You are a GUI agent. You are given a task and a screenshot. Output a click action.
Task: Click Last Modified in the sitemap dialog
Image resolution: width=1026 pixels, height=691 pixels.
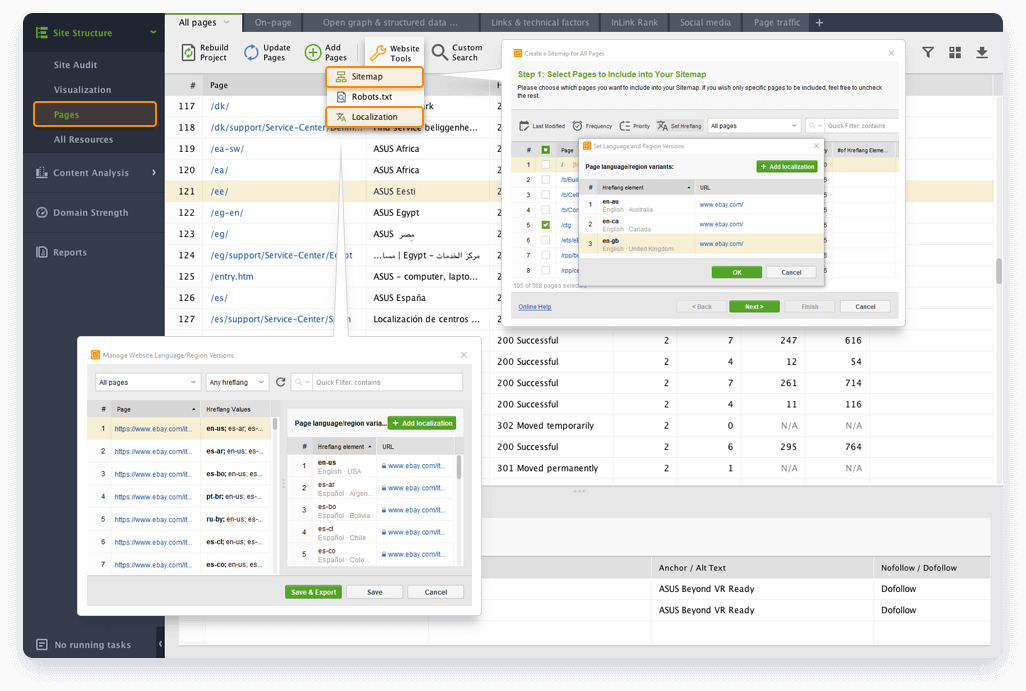[x=542, y=126]
